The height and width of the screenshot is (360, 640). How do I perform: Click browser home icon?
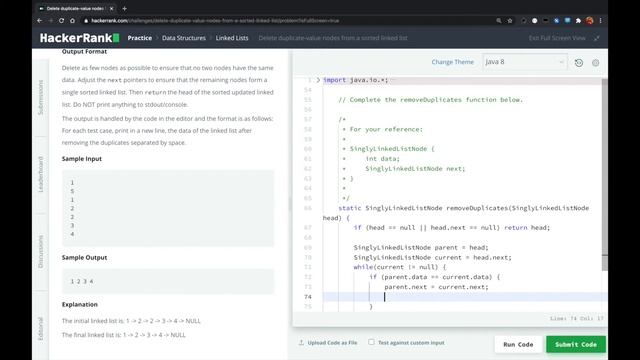tap(72, 20)
